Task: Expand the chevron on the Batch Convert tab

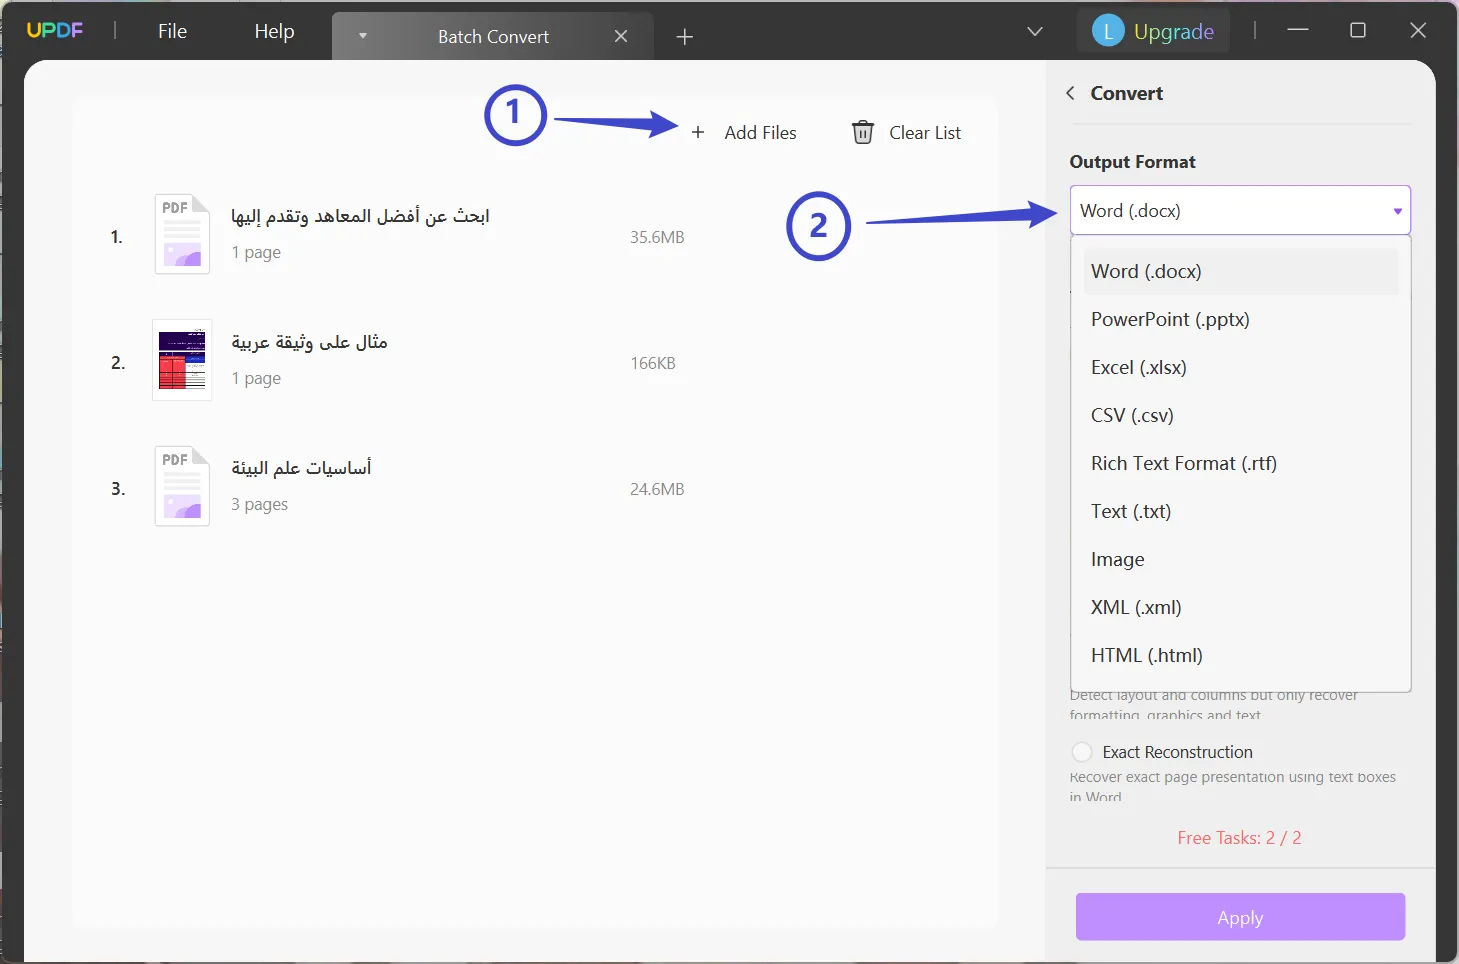Action: pyautogui.click(x=362, y=36)
